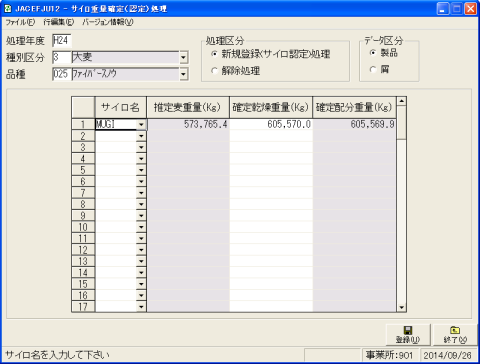The height and width of the screenshot is (364, 480).
Task: Click scroll down arrow of grid scrollbar
Action: [401, 308]
